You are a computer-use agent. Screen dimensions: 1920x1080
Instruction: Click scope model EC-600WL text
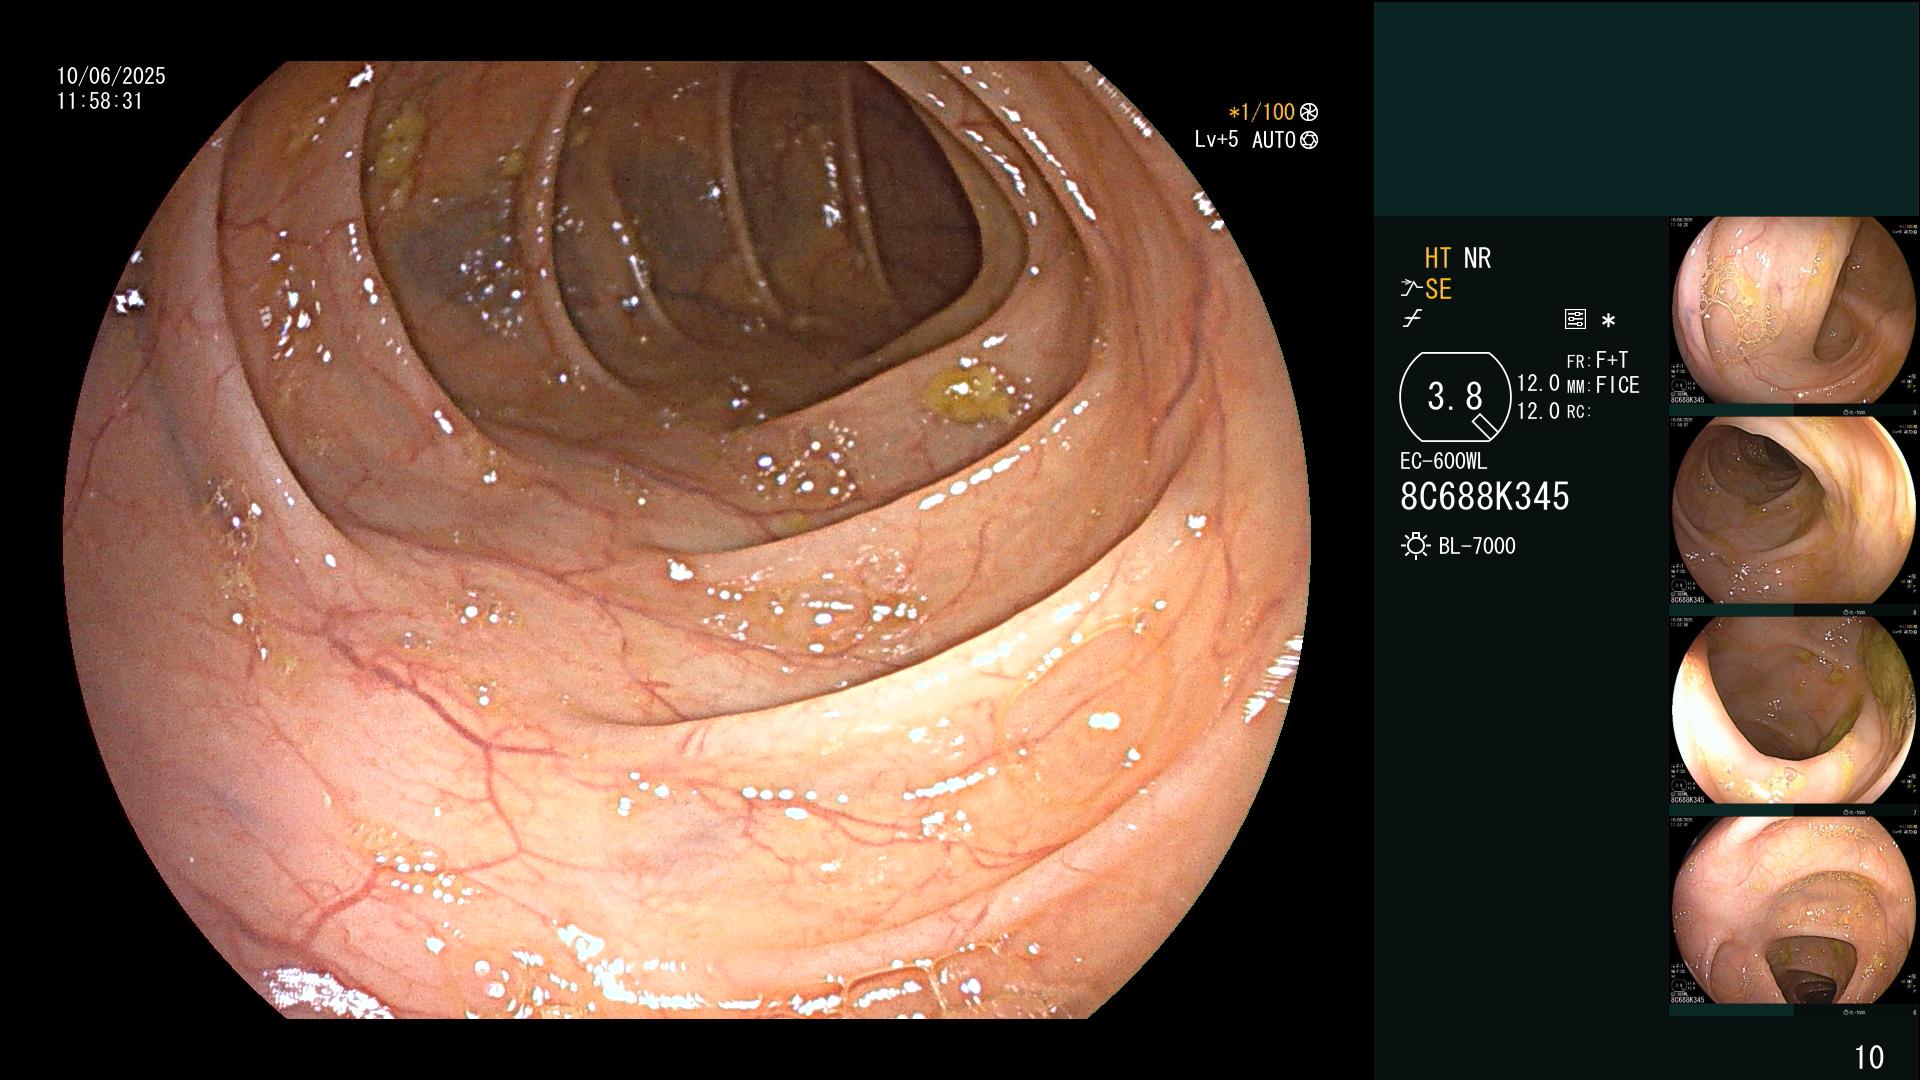(x=1443, y=462)
